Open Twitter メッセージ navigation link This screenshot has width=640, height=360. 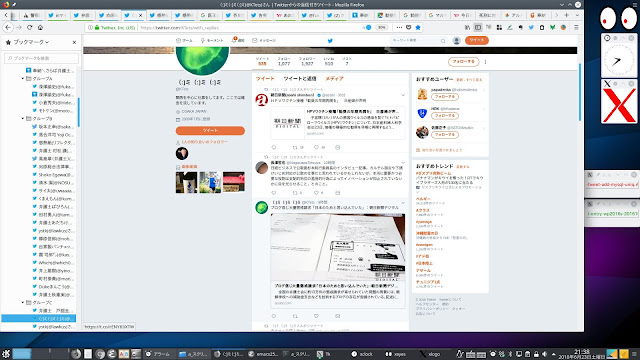coord(264,40)
